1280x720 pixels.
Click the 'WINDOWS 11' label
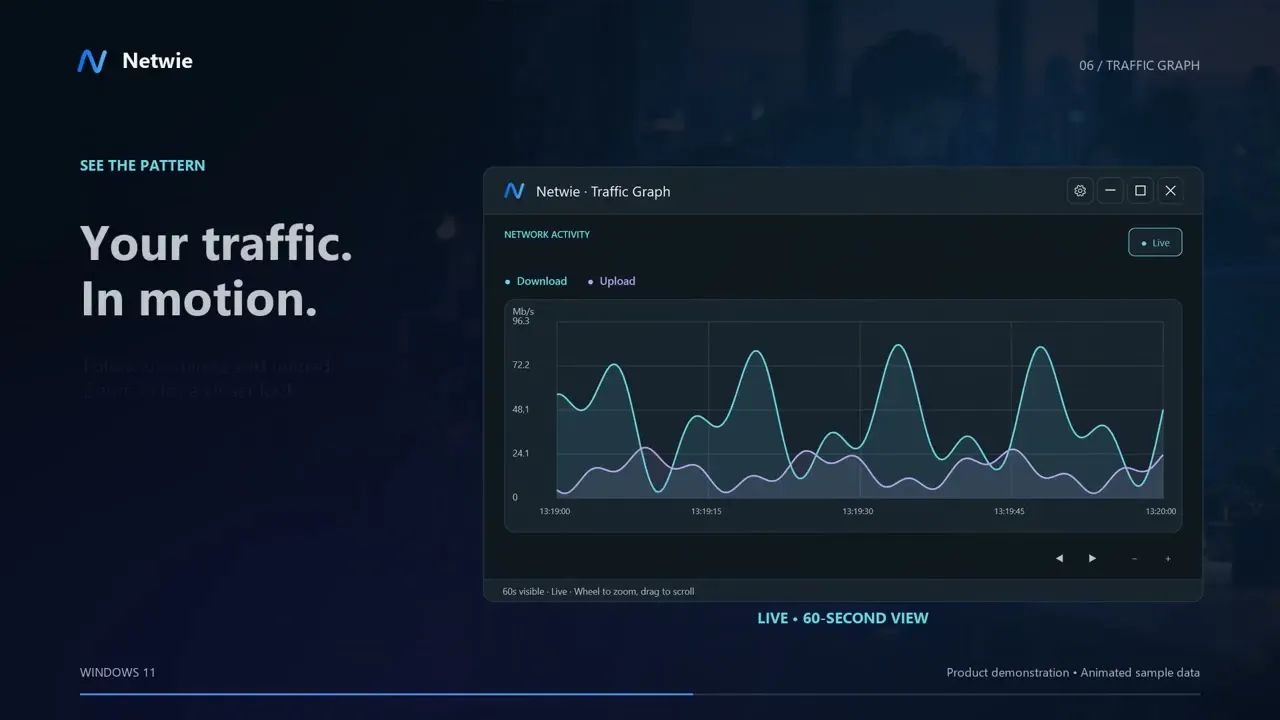[118, 673]
